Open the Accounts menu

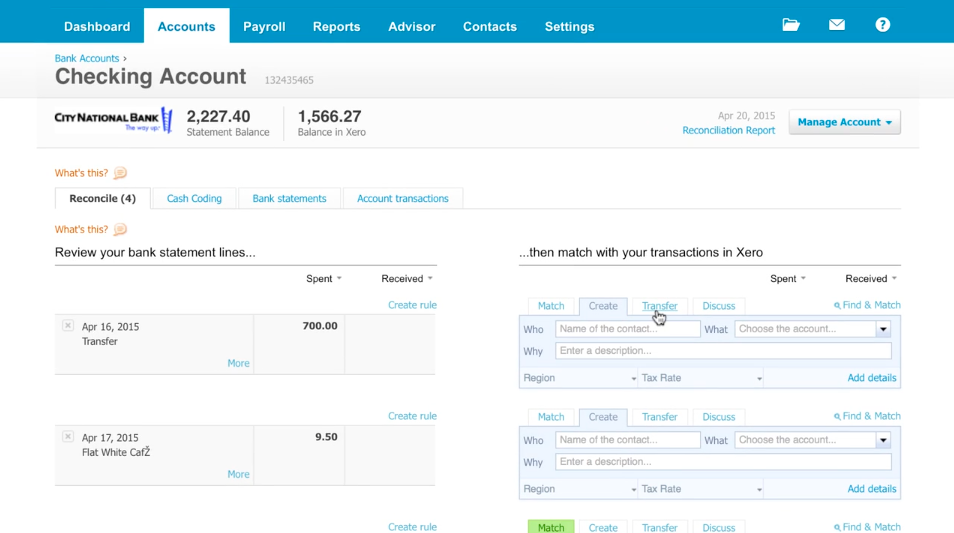point(186,27)
